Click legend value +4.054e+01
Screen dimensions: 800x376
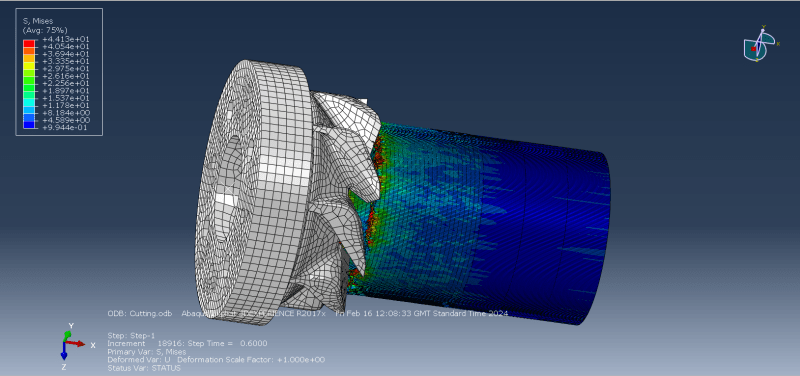click(65, 46)
